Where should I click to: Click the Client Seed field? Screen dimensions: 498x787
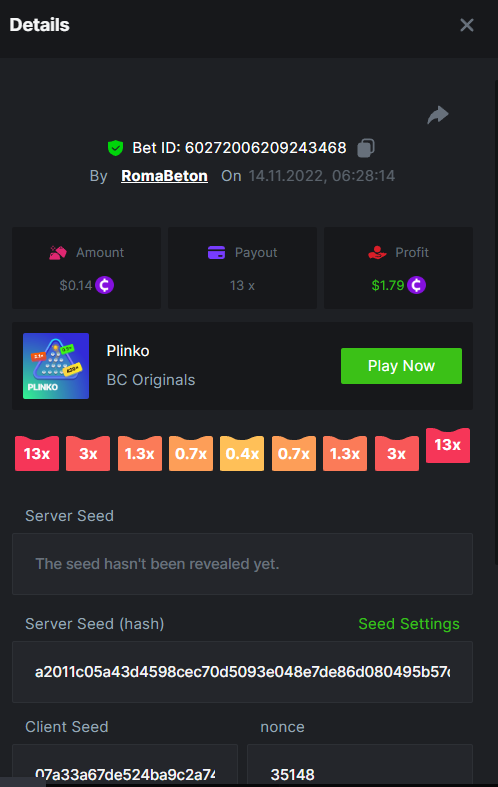124,765
